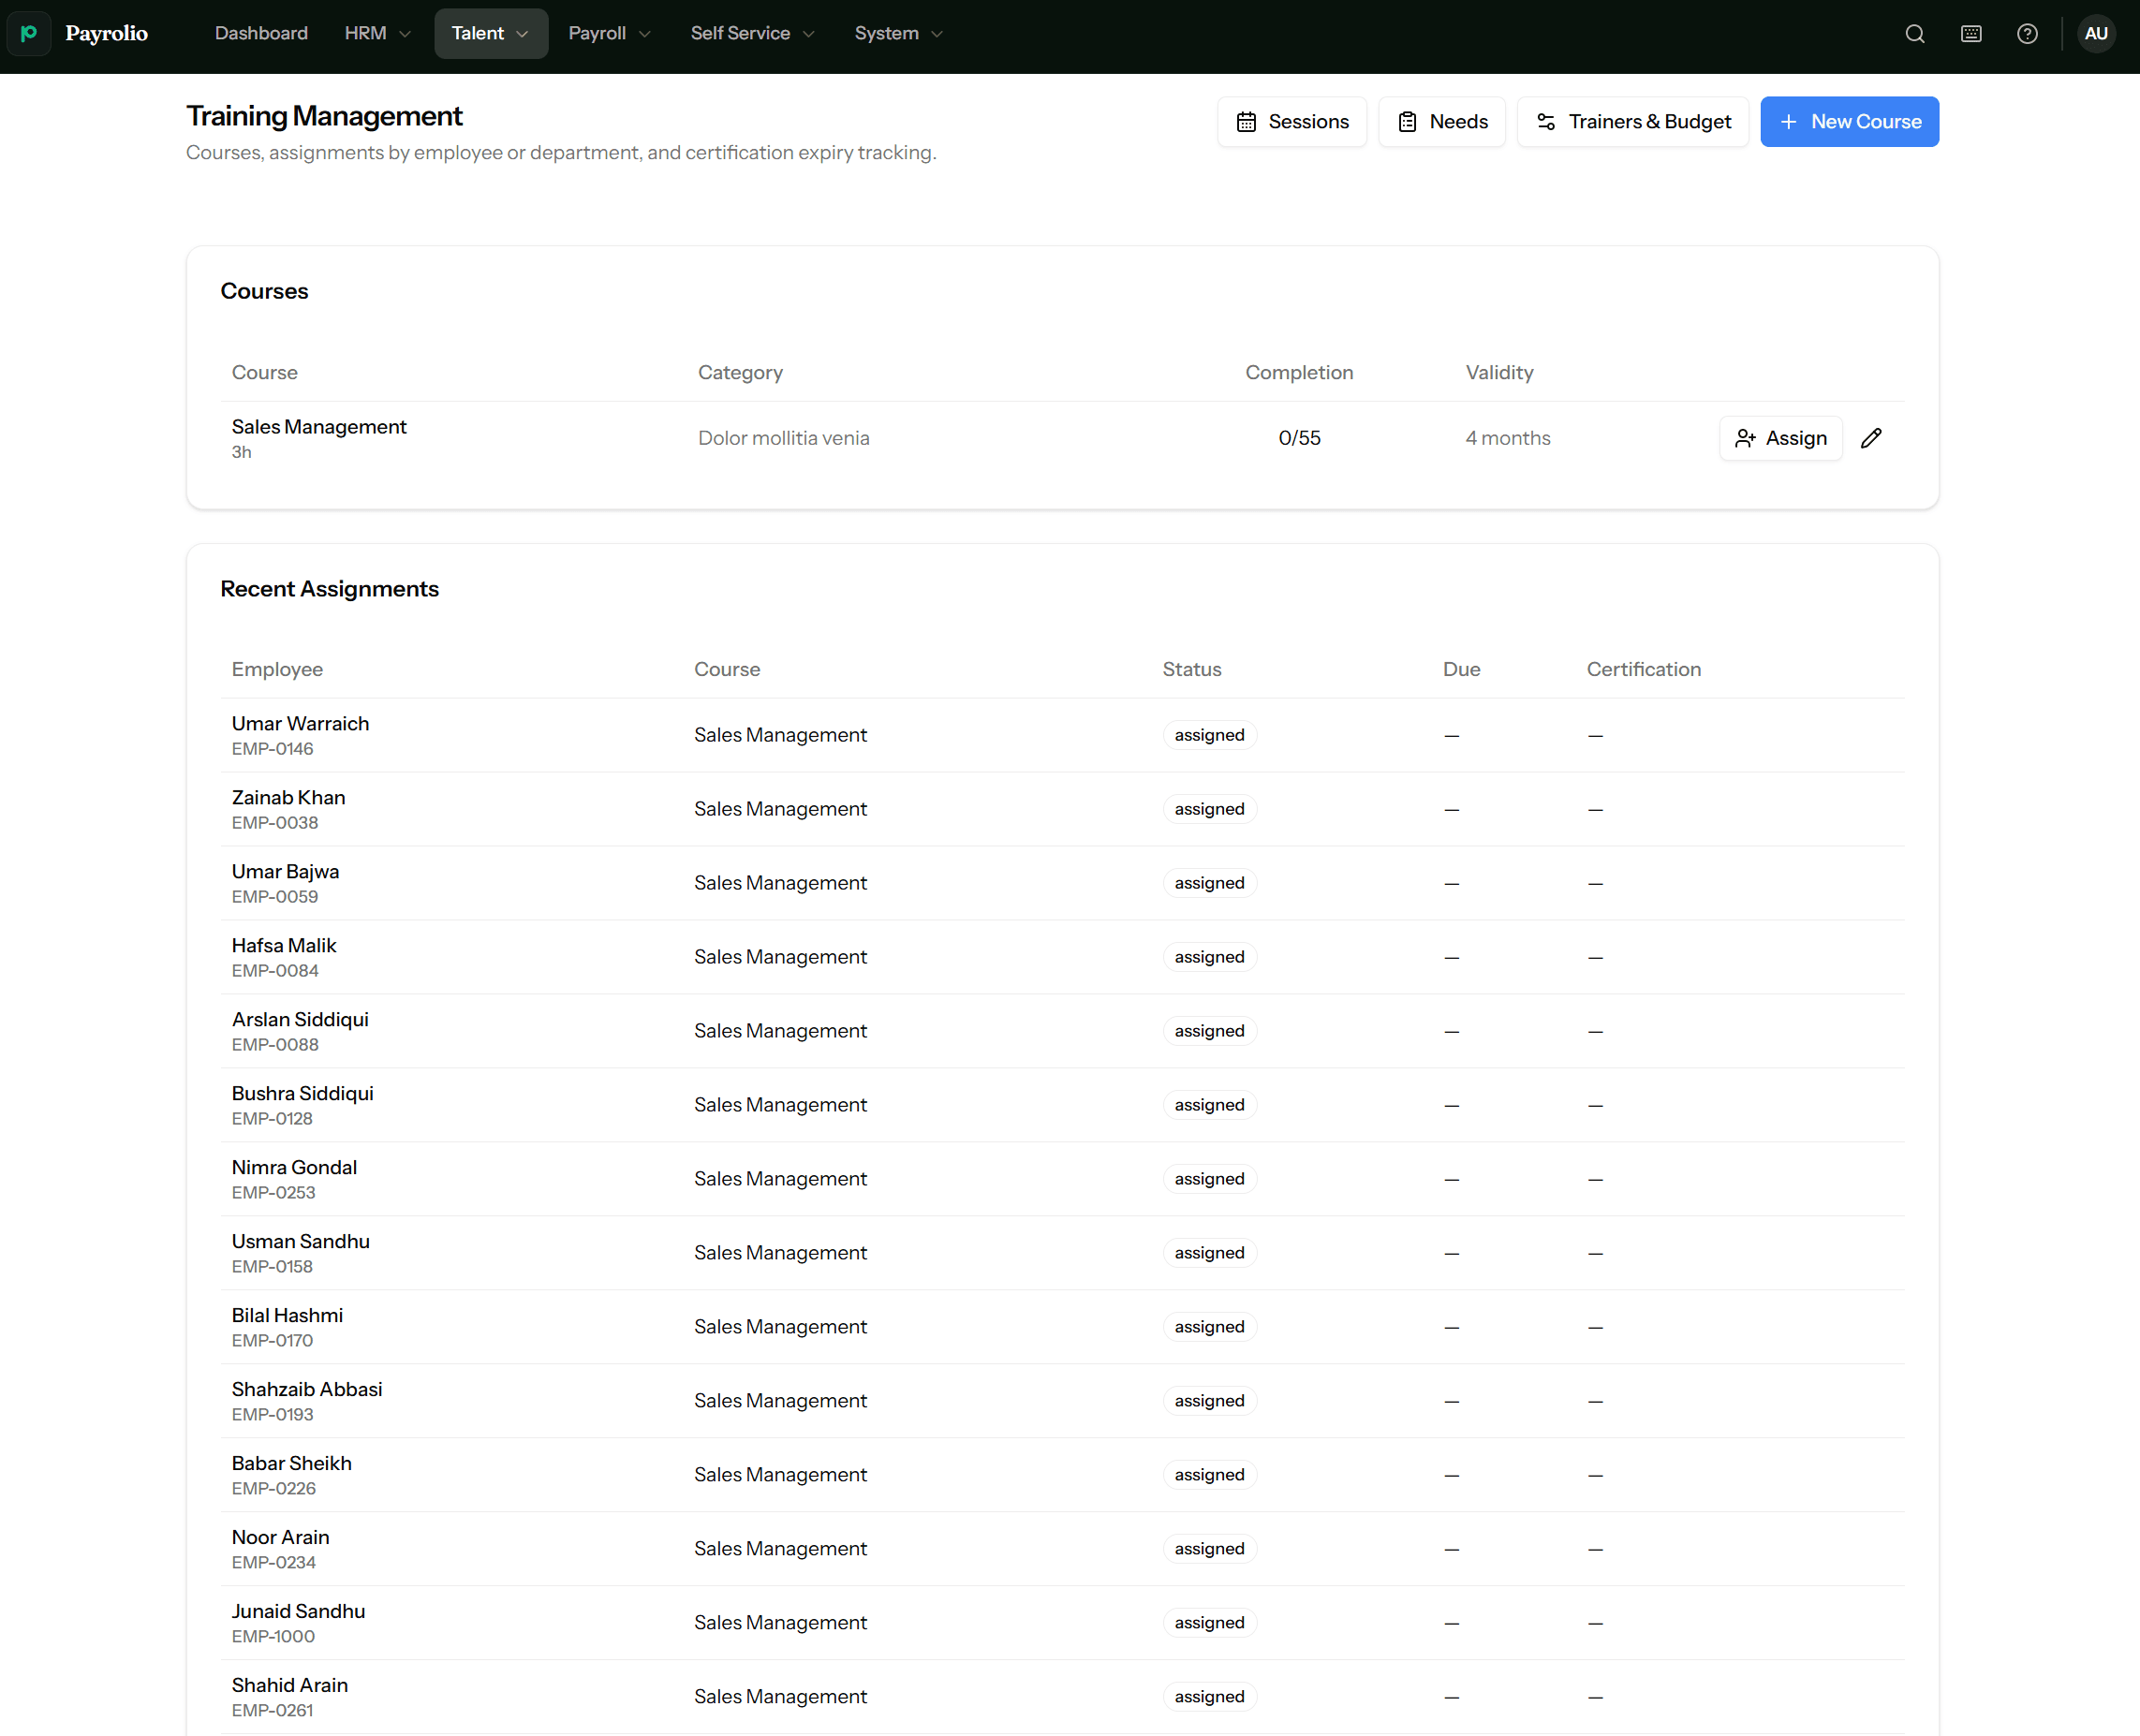The height and width of the screenshot is (1736, 2140).
Task: Create a New Course
Action: [1849, 122]
